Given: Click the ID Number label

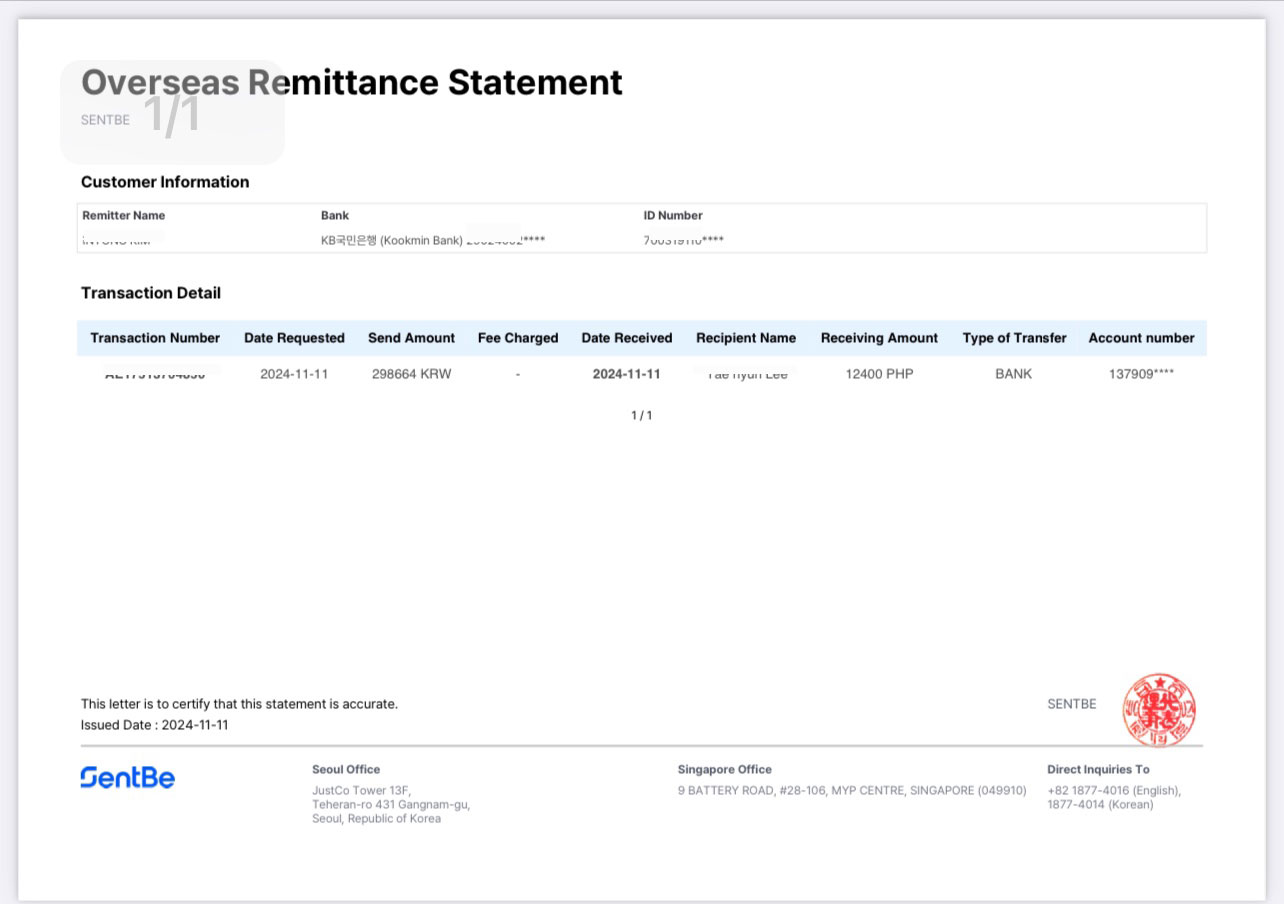Looking at the screenshot, I should point(673,215).
